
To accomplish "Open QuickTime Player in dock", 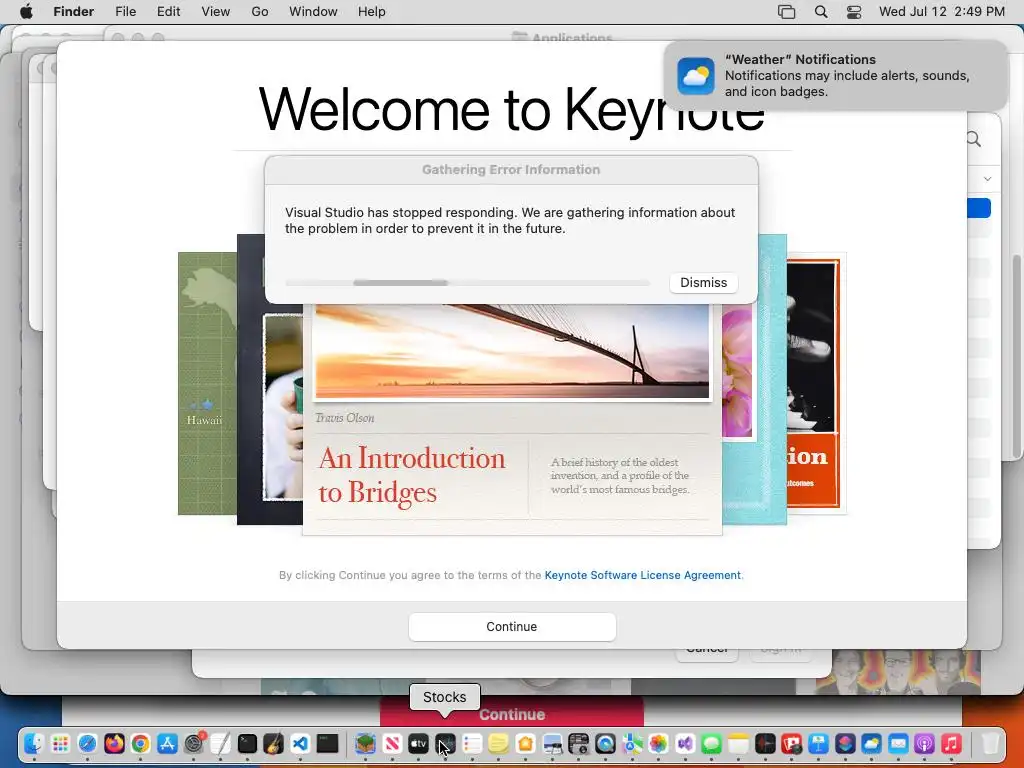I will [605, 743].
